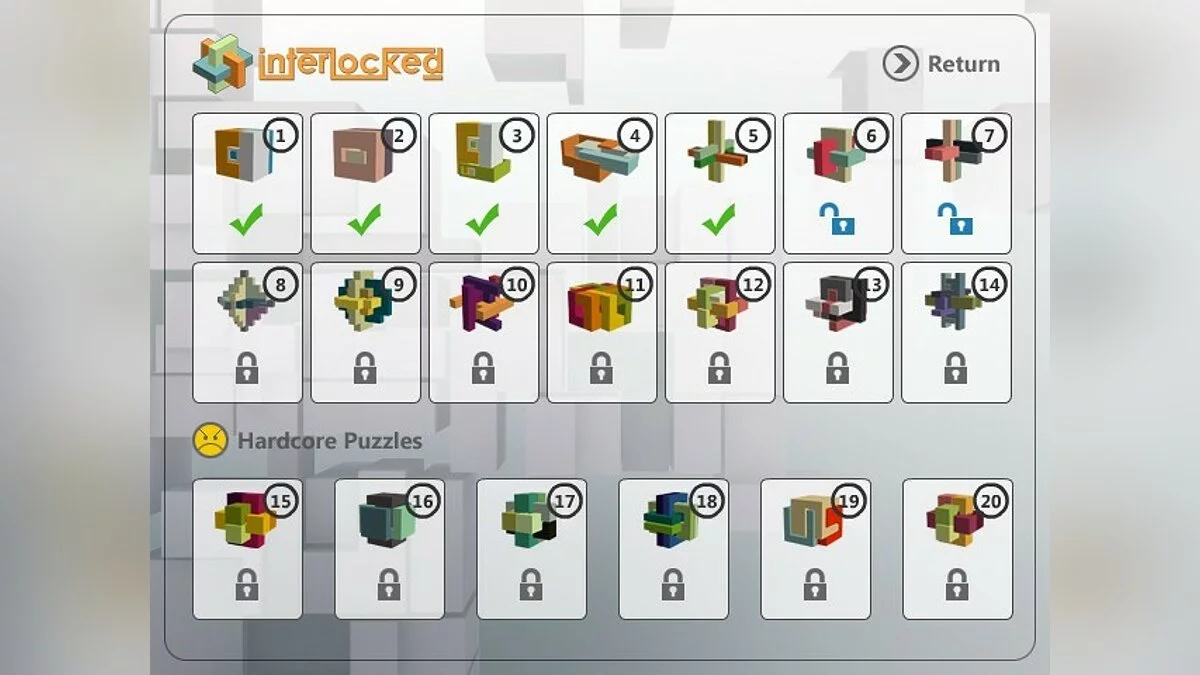
Task: Click the padlock icon under puzzle 10
Action: (483, 368)
